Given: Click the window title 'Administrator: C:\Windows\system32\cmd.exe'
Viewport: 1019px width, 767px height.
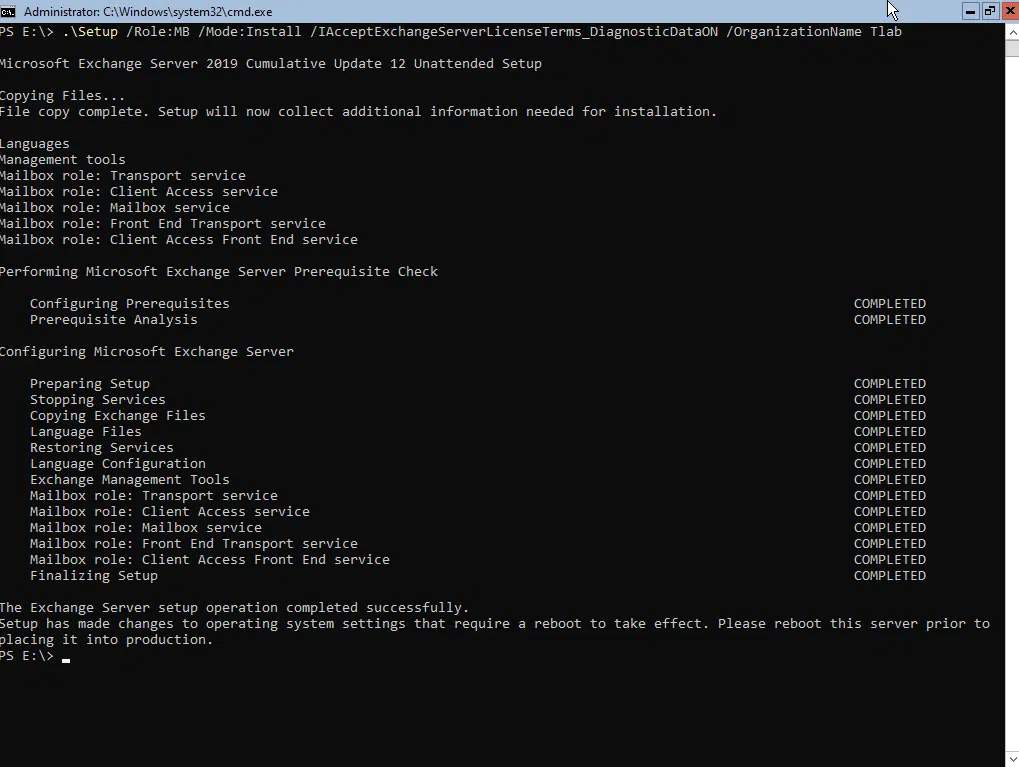Looking at the screenshot, I should pyautogui.click(x=148, y=12).
